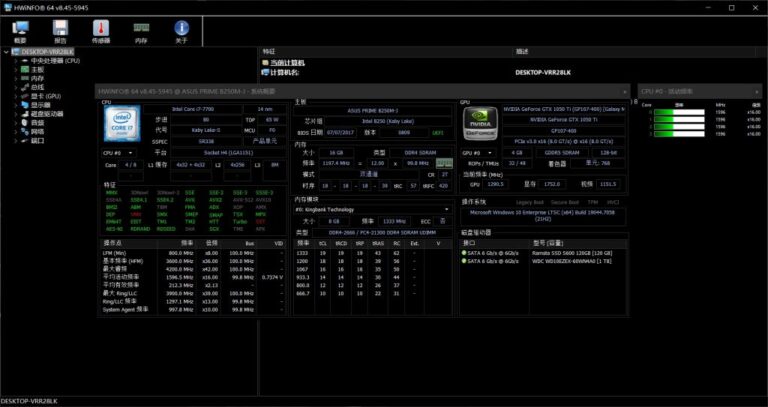Open the Kingbank Technology memory module dropdown
Viewport: 768px width, 407px height.
(x=373, y=210)
